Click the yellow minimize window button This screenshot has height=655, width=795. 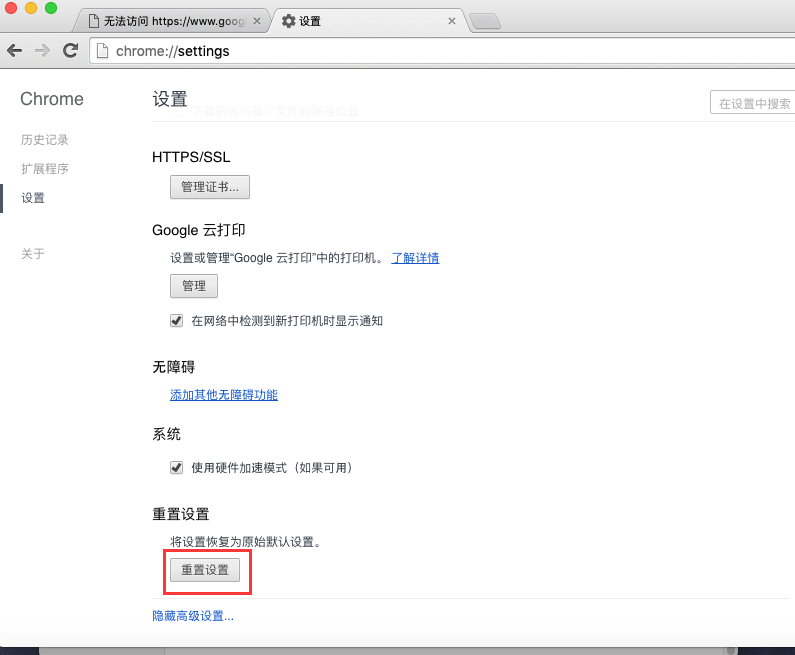pos(31,8)
